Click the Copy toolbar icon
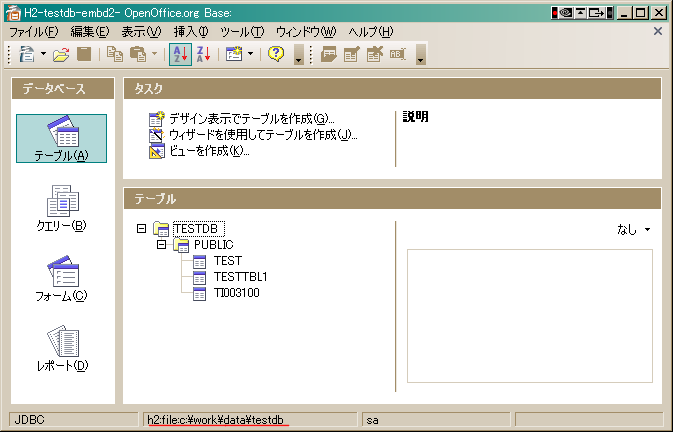The width and height of the screenshot is (673, 432). point(115,54)
